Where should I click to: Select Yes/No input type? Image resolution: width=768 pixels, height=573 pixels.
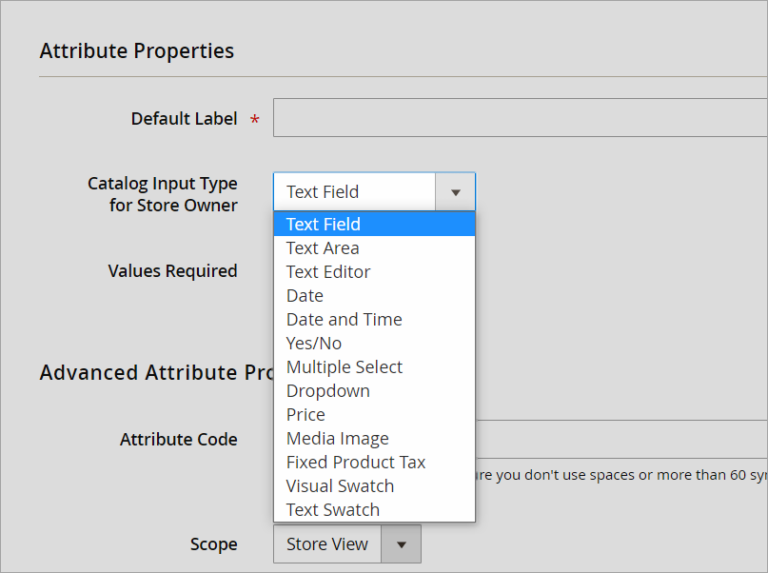coord(314,343)
